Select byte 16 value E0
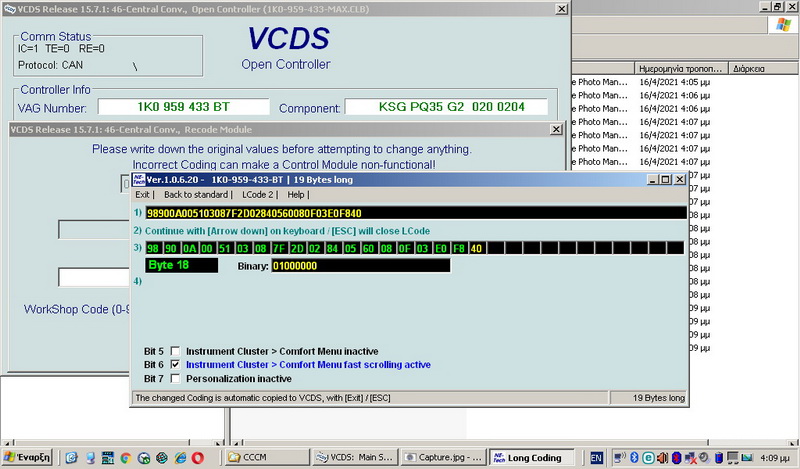 [x=441, y=249]
